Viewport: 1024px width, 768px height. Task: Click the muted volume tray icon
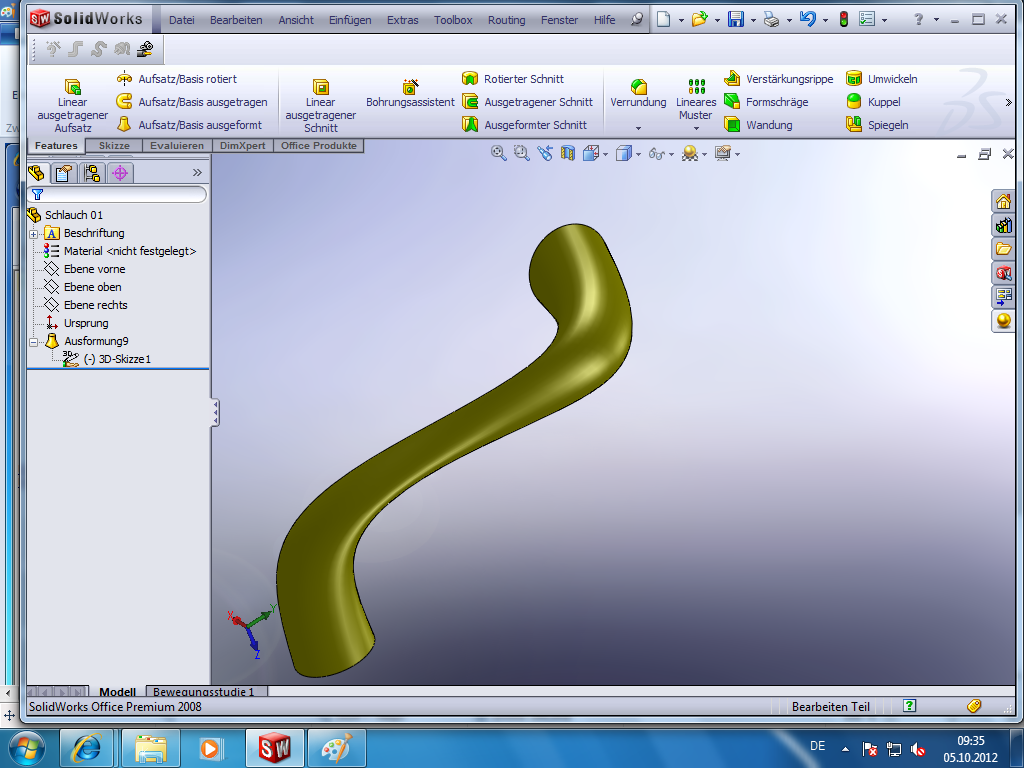[918, 748]
